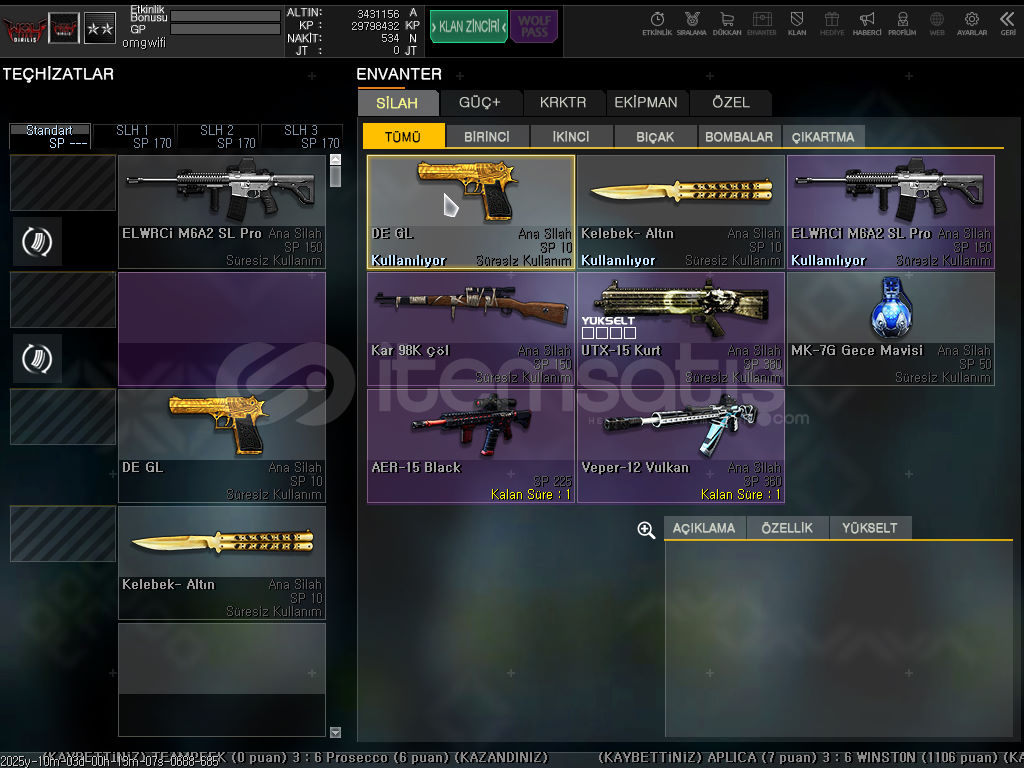This screenshot has width=1024, height=768.
Task: Select the AER-15 Black rifle
Action: pos(471,446)
